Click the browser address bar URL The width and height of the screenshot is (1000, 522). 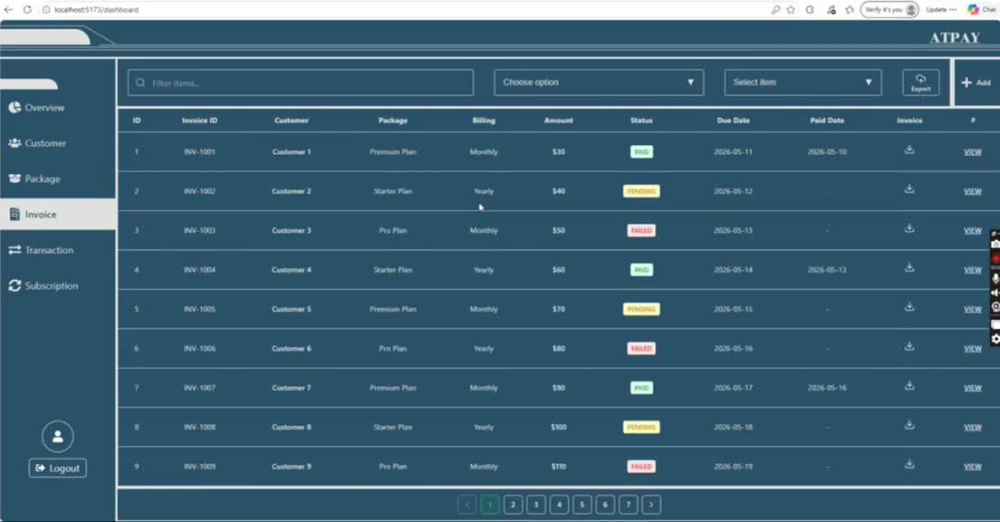click(x=96, y=10)
